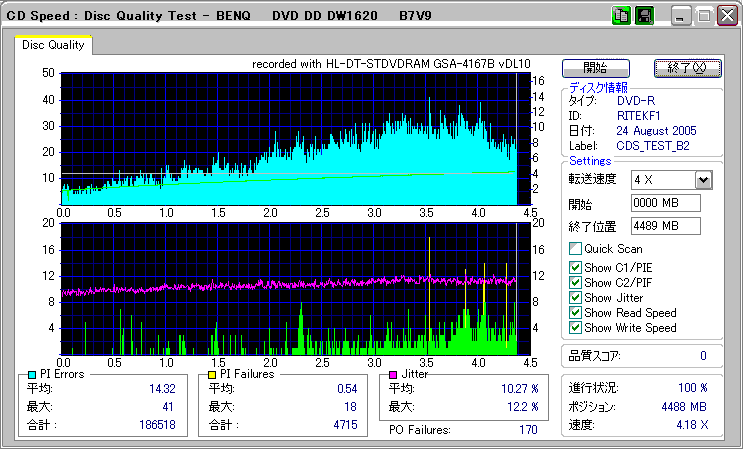Uncheck Show C1/PIE option
Image resolution: width=743 pixels, height=449 pixels.
(575, 267)
